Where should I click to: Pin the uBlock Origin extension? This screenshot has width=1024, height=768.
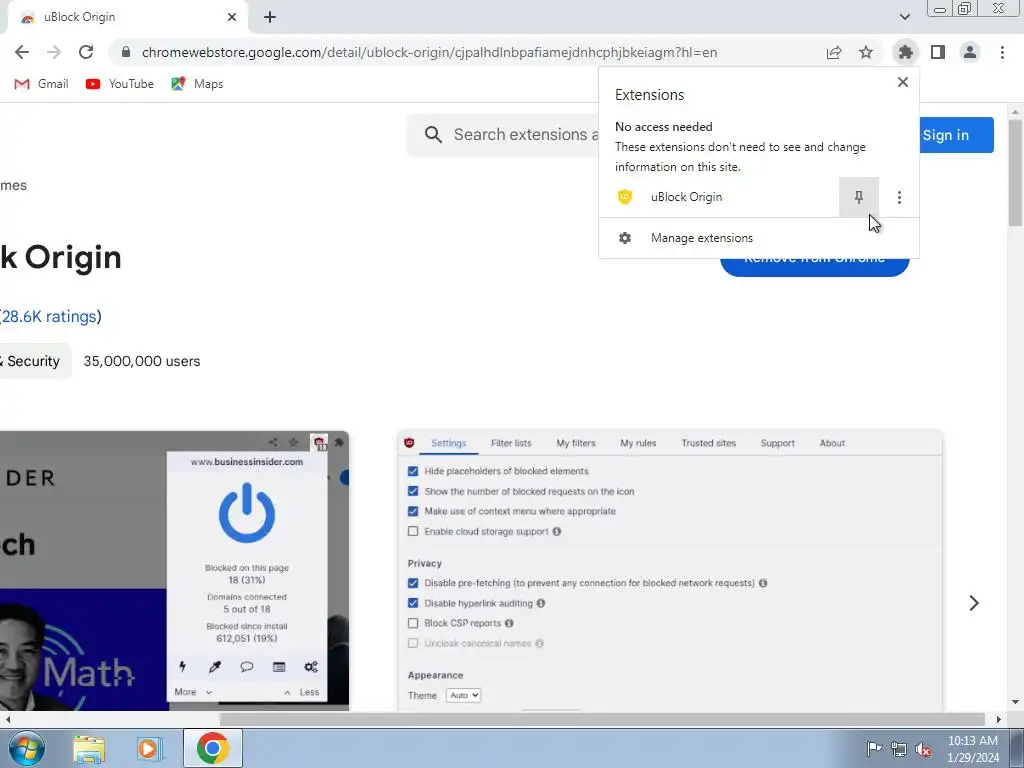point(859,197)
